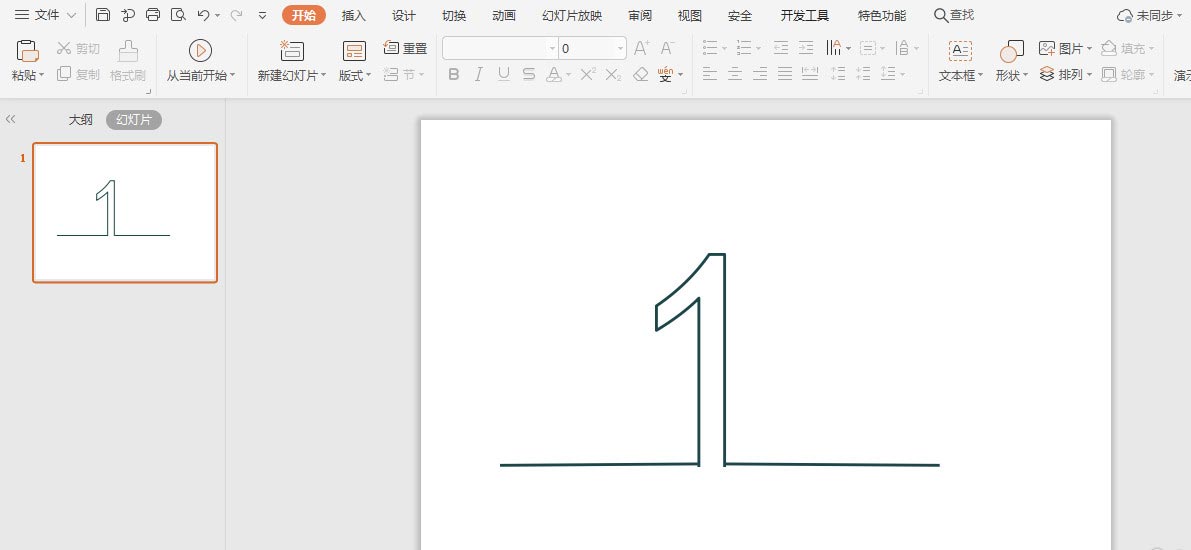Click the clear formatting eraser icon
The width and height of the screenshot is (1191, 550).
tap(640, 74)
